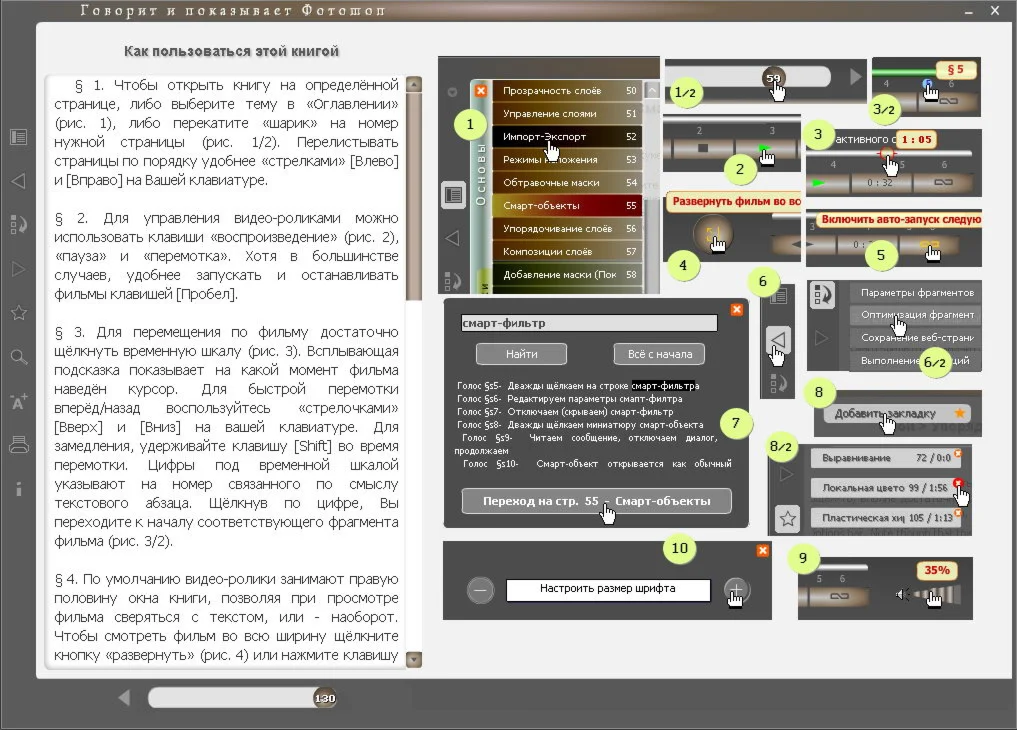Click the смарт-фильтр search input field
The height and width of the screenshot is (730, 1017).
click(x=589, y=323)
